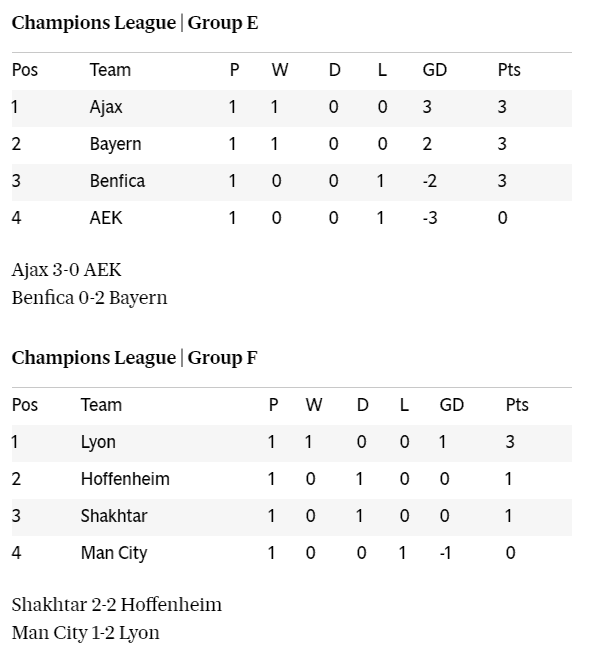Click the Pos header in Group E

click(x=25, y=70)
